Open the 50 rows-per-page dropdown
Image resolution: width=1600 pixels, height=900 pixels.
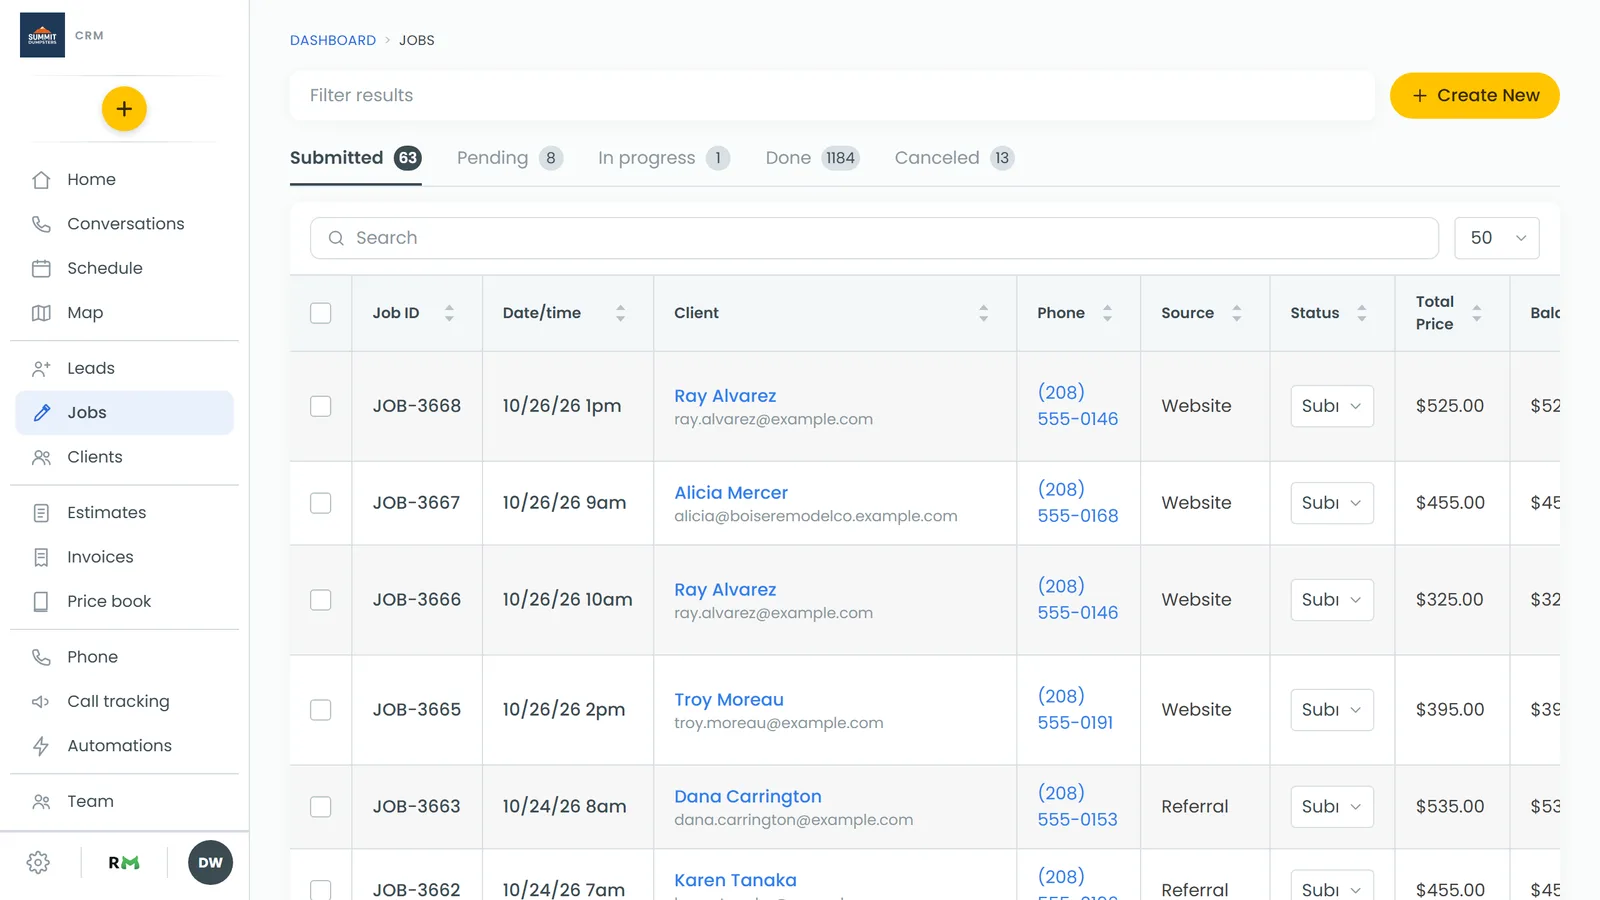coord(1496,238)
